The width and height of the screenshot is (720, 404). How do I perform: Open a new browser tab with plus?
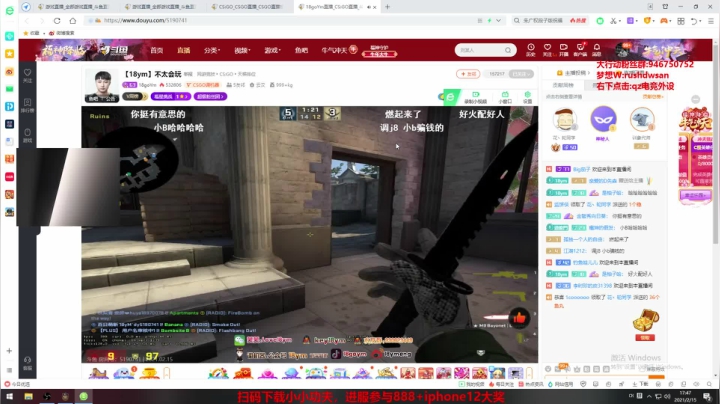click(388, 7)
